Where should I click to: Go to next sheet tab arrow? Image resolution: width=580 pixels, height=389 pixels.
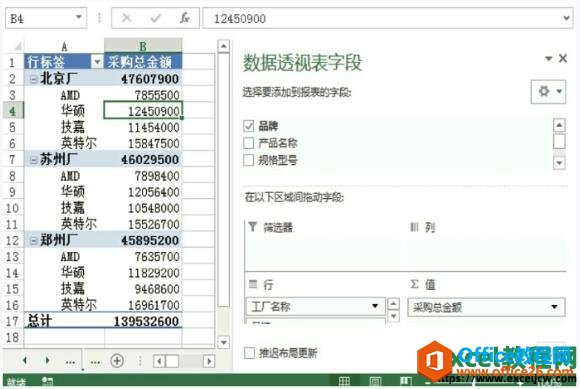[x=47, y=360]
